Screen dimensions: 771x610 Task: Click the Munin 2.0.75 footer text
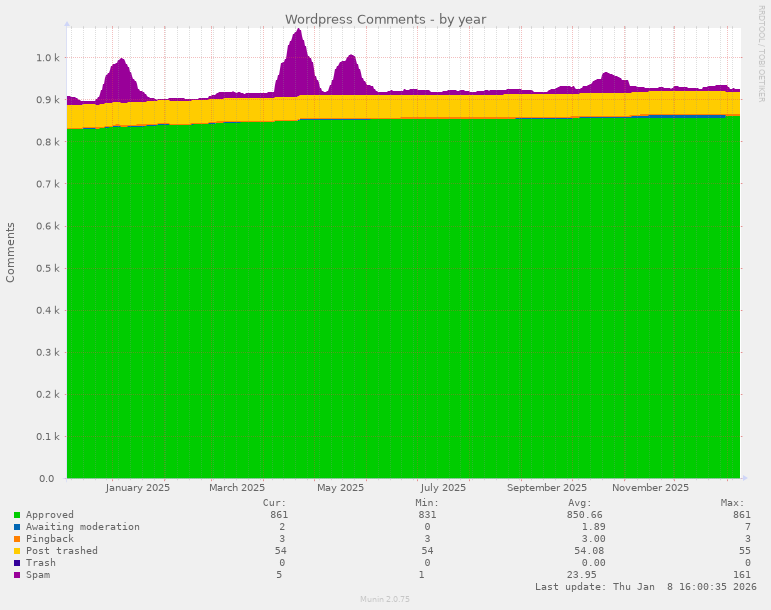(385, 600)
